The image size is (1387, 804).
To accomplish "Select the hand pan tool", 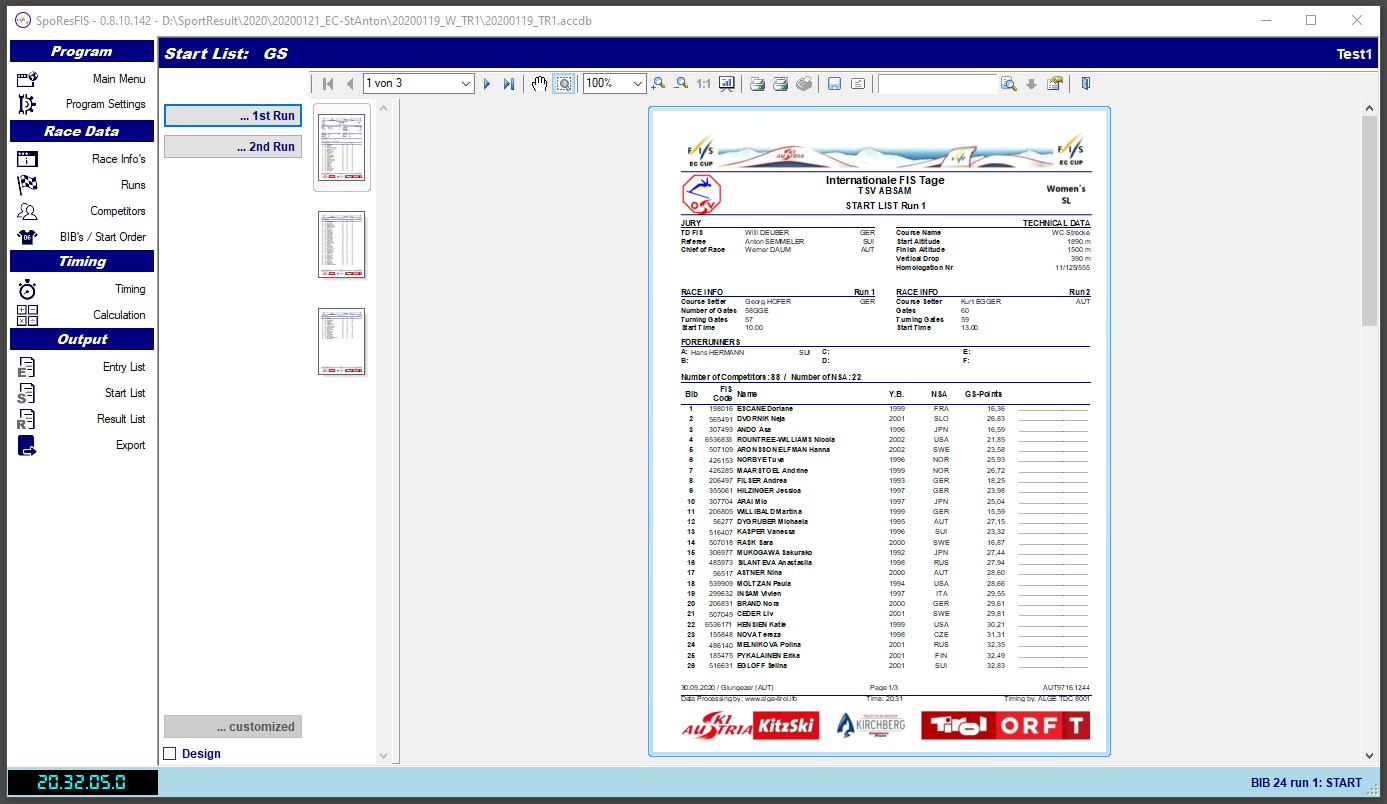I will 540,84.
